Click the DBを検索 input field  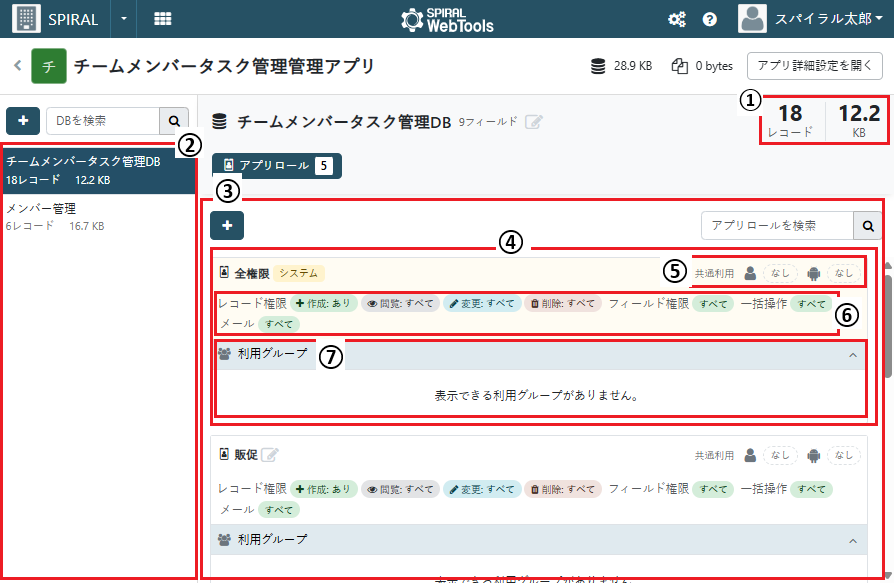click(x=103, y=121)
